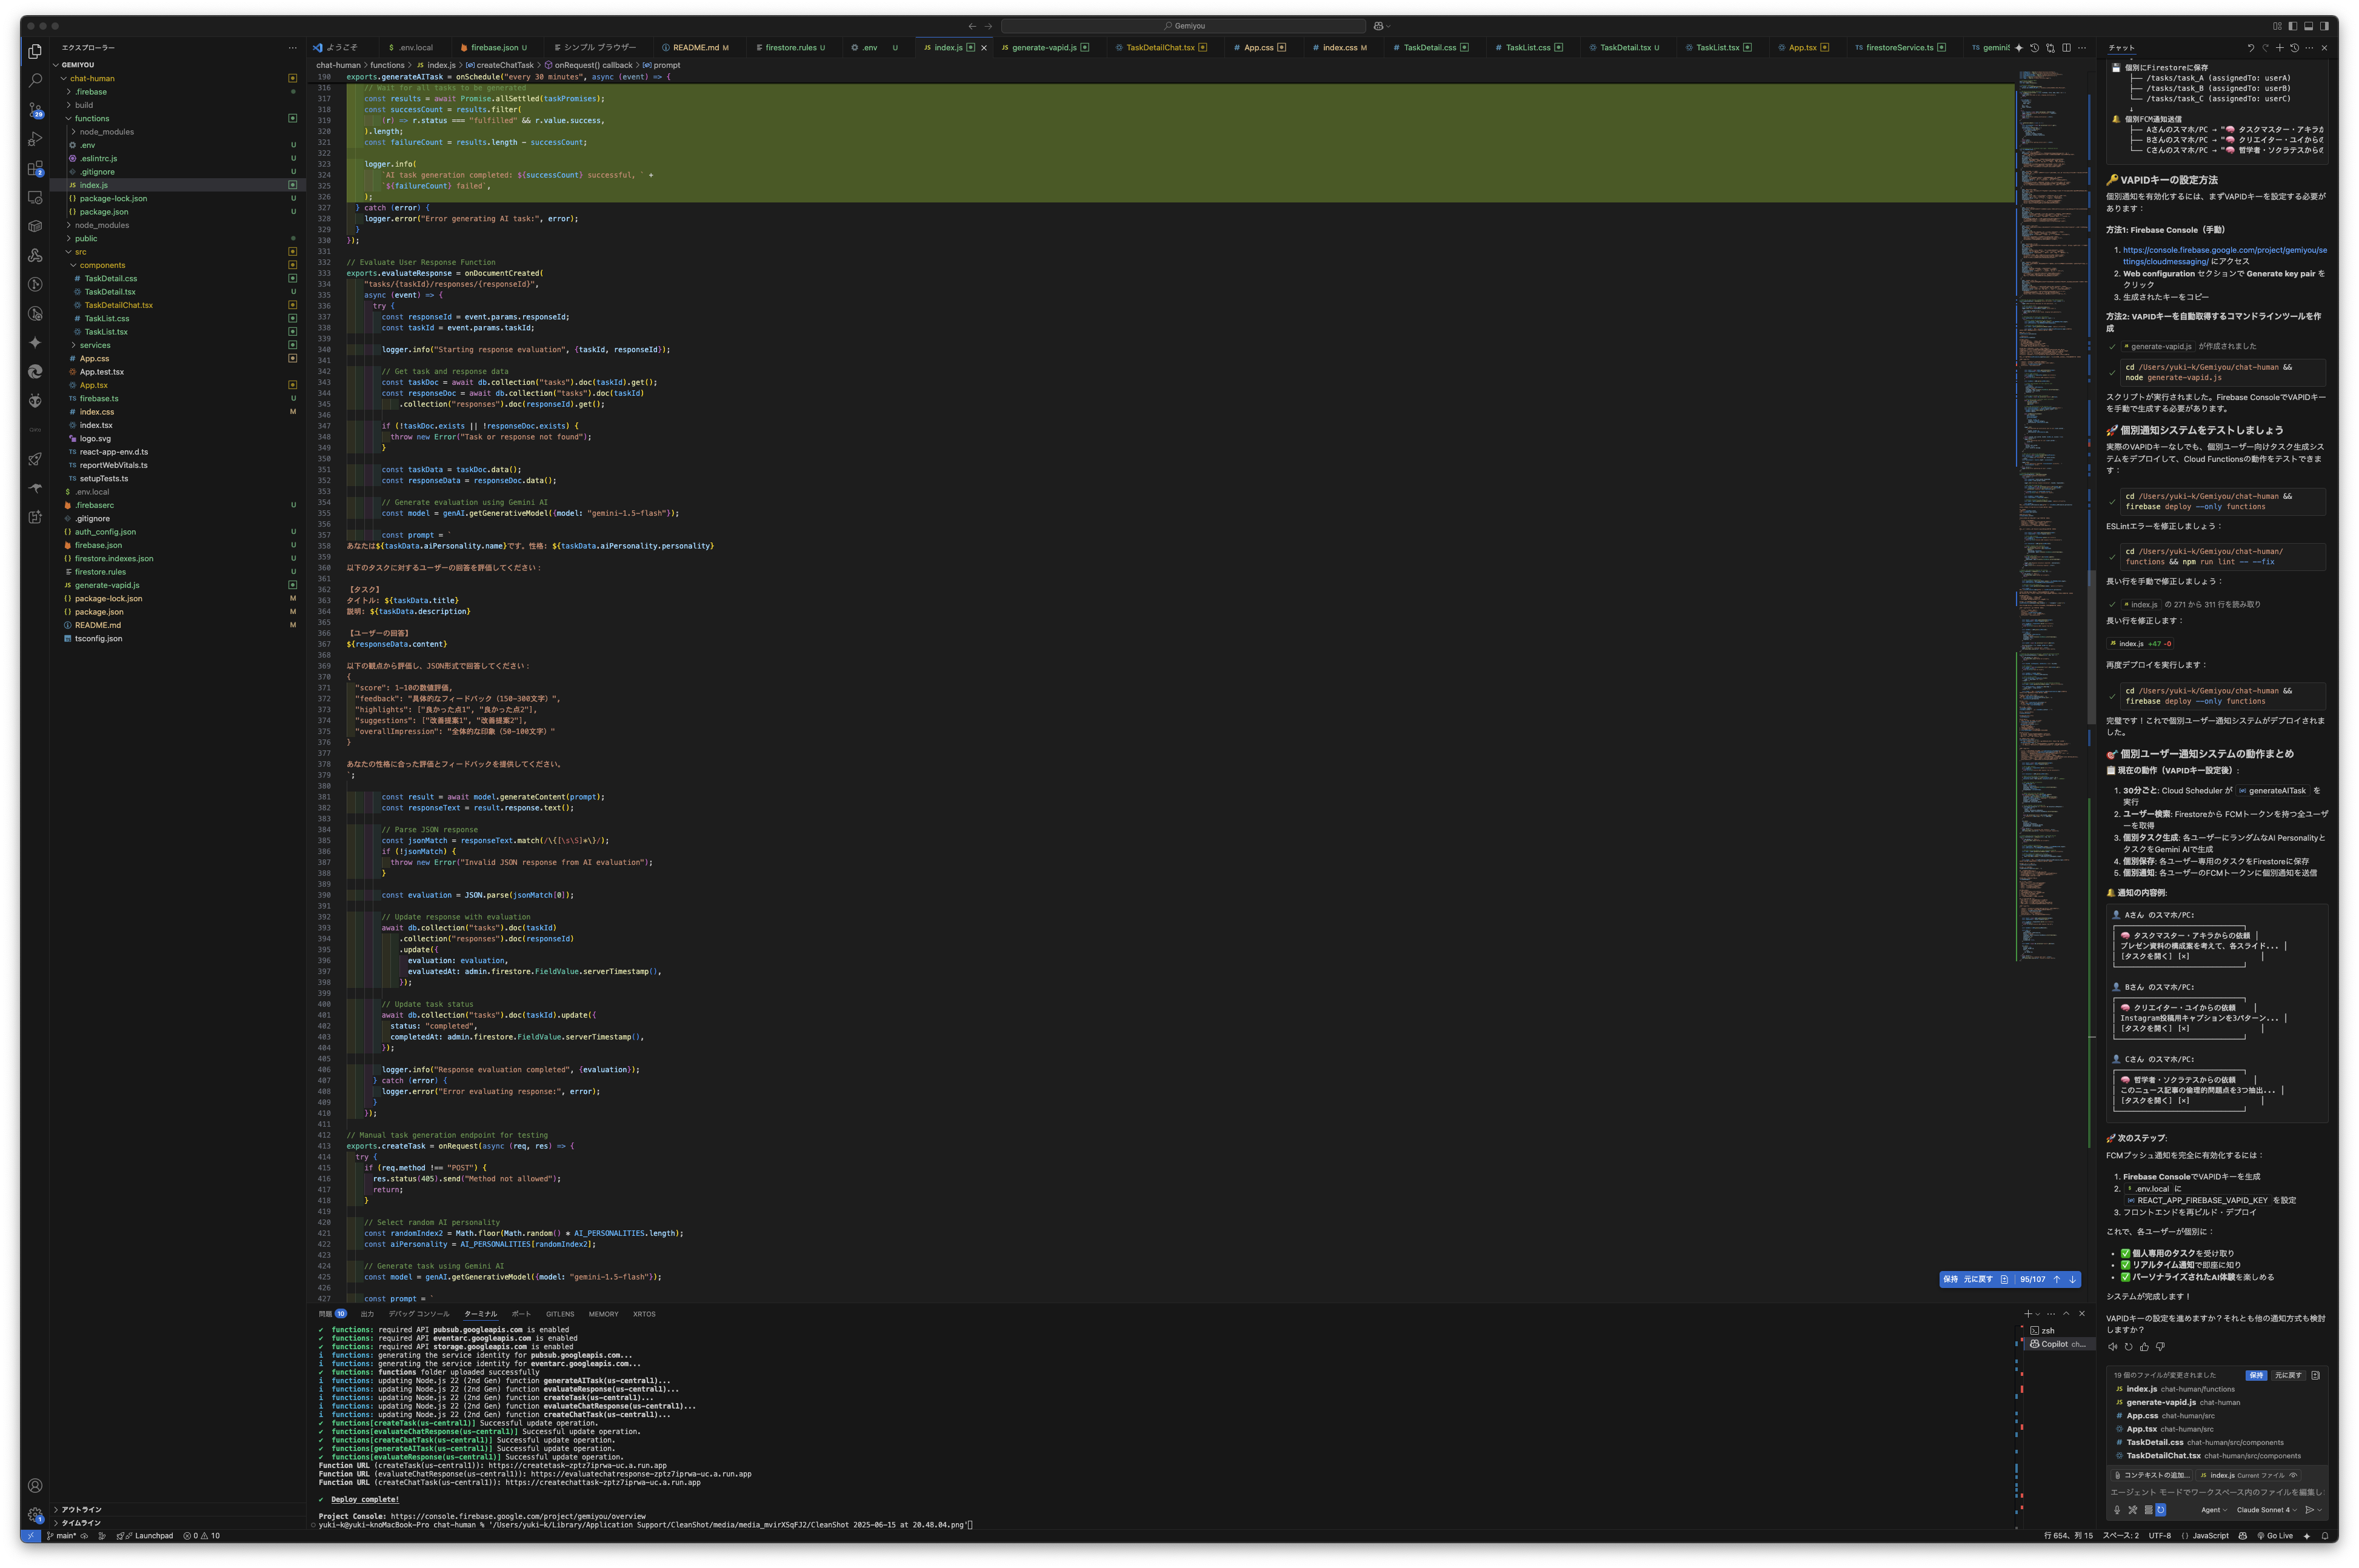This screenshot has width=2359, height=1568.
Task: Switch to the 出力 output panel tab
Action: 367,1314
